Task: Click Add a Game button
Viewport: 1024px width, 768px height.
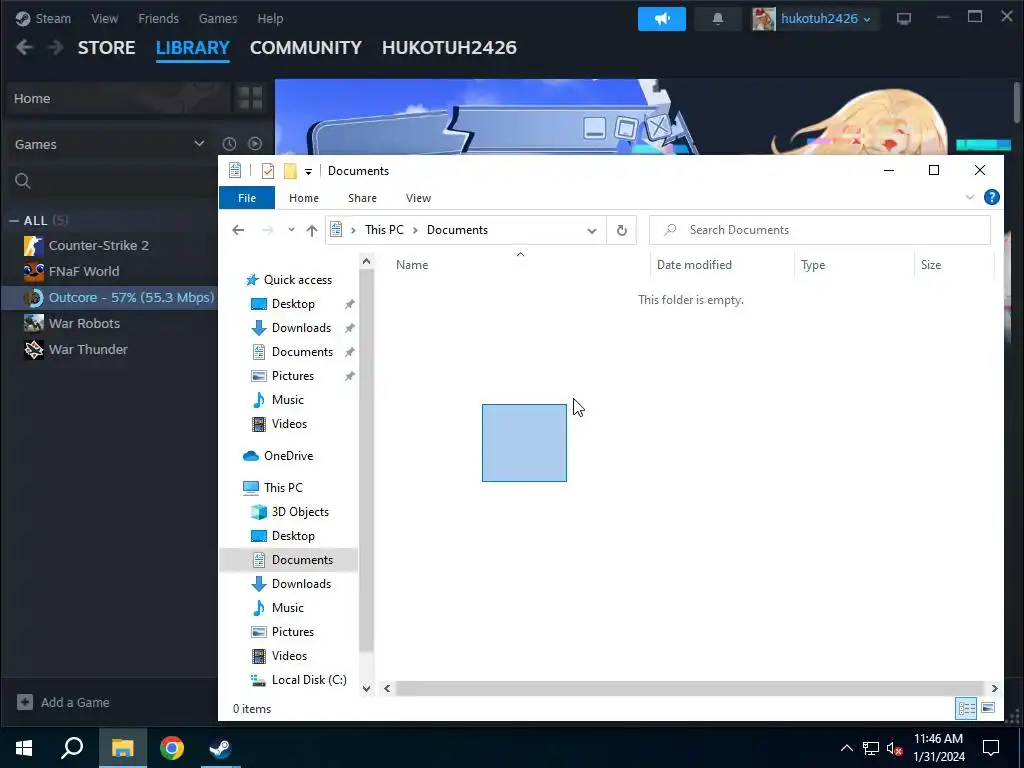Action: [63, 703]
